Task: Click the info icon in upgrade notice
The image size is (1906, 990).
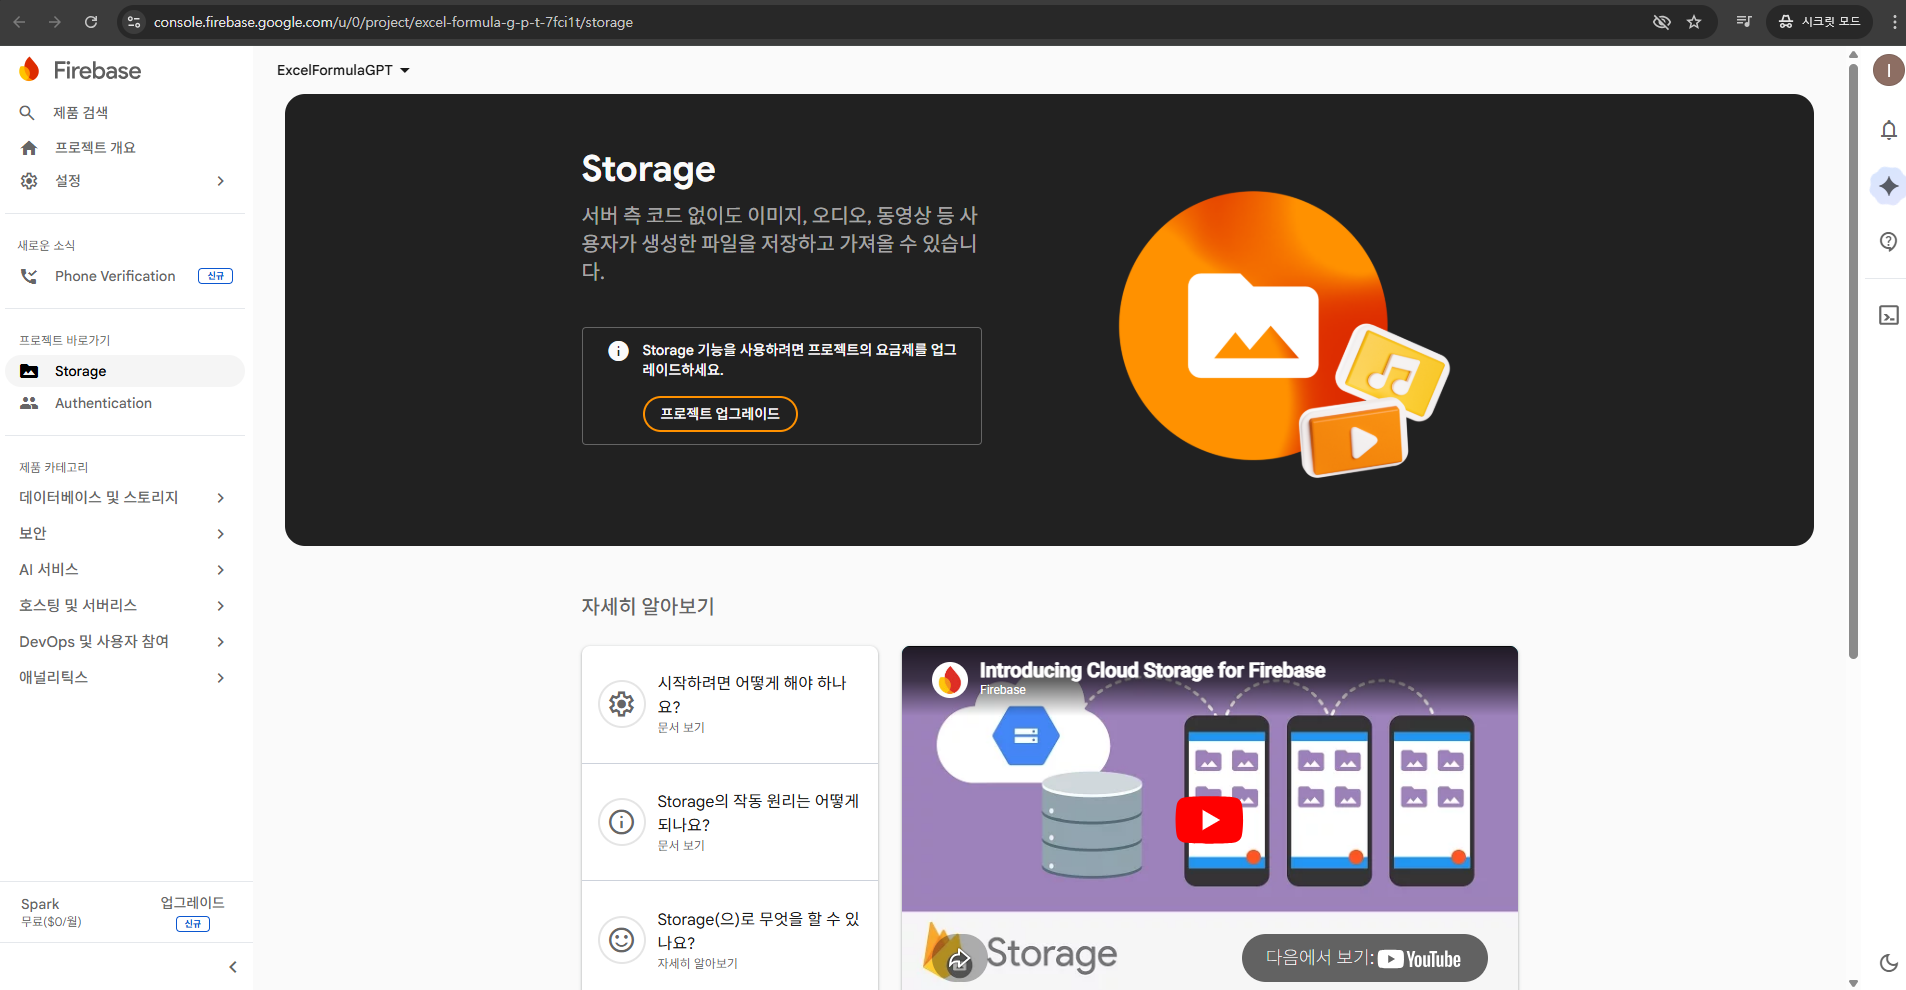Action: click(x=618, y=351)
